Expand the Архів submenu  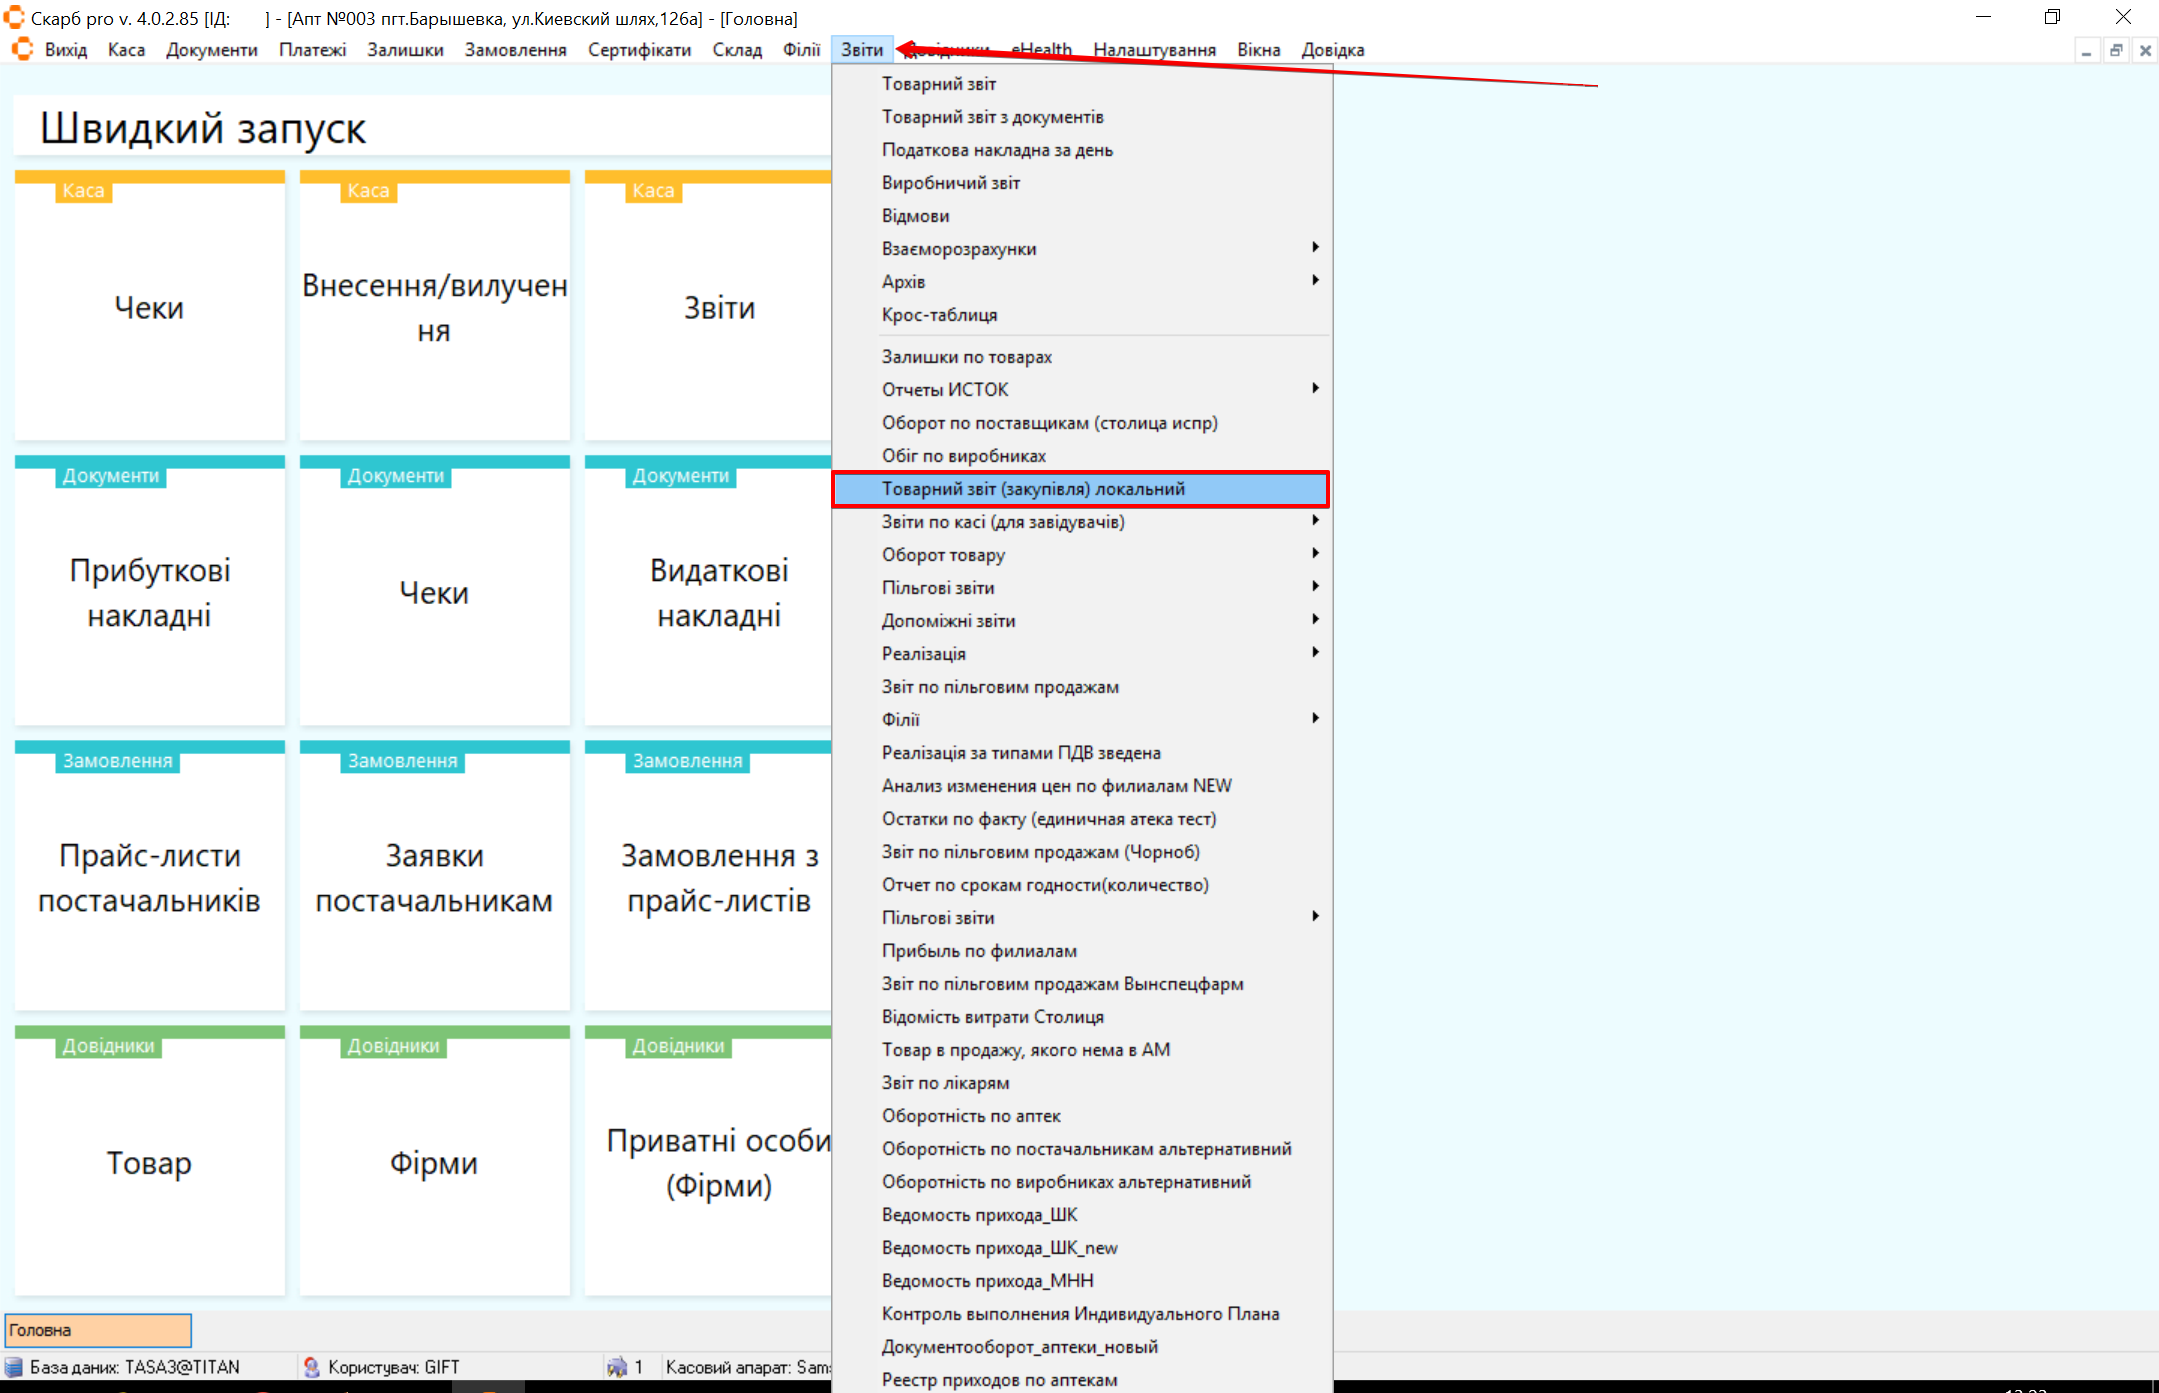1315,281
